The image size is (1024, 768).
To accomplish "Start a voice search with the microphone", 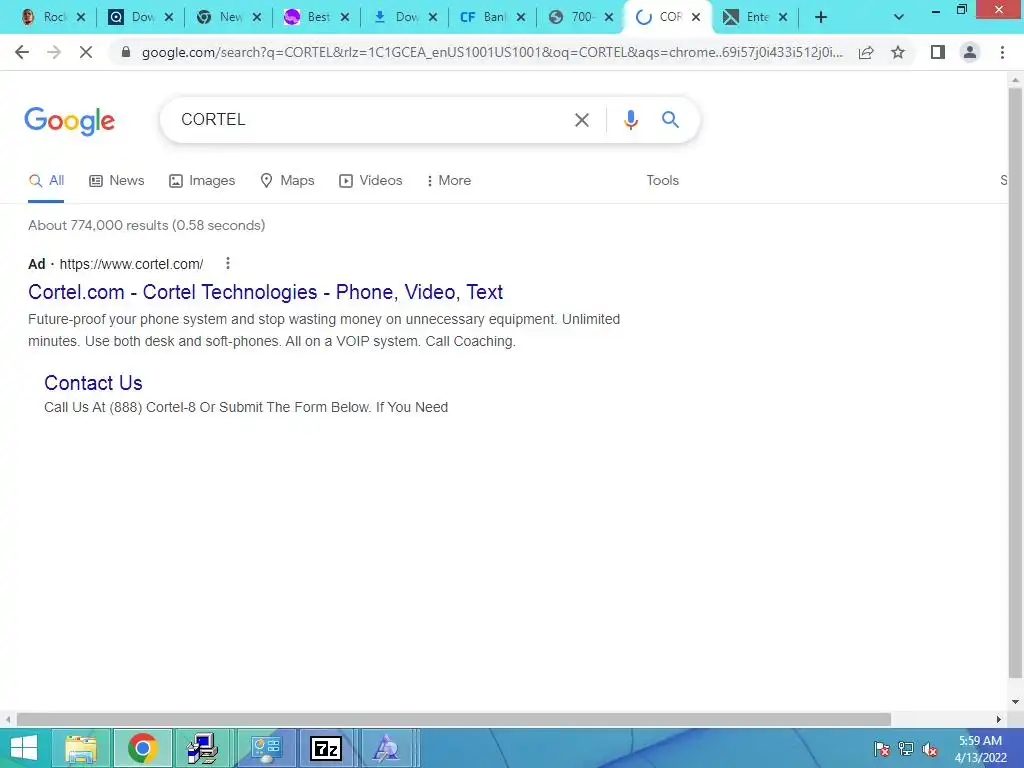I will pos(630,120).
